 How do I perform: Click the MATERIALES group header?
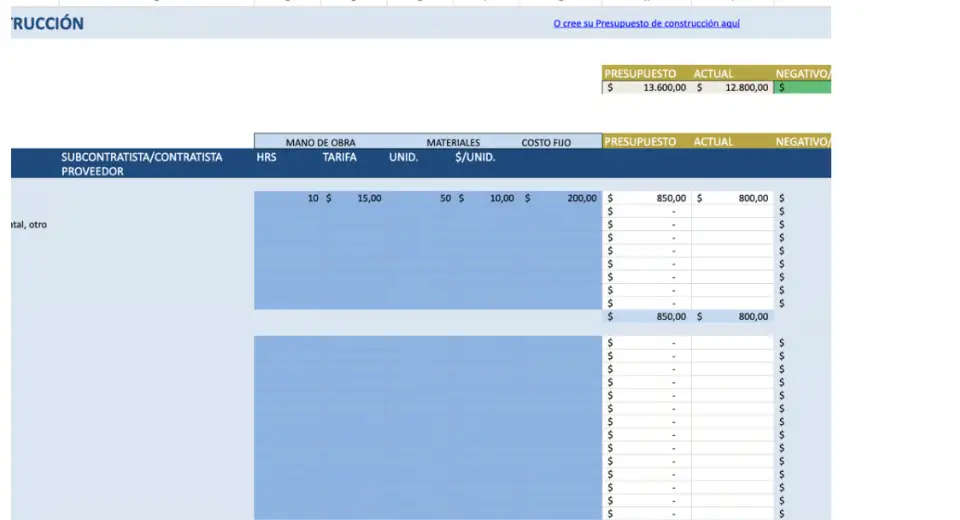coord(453,142)
